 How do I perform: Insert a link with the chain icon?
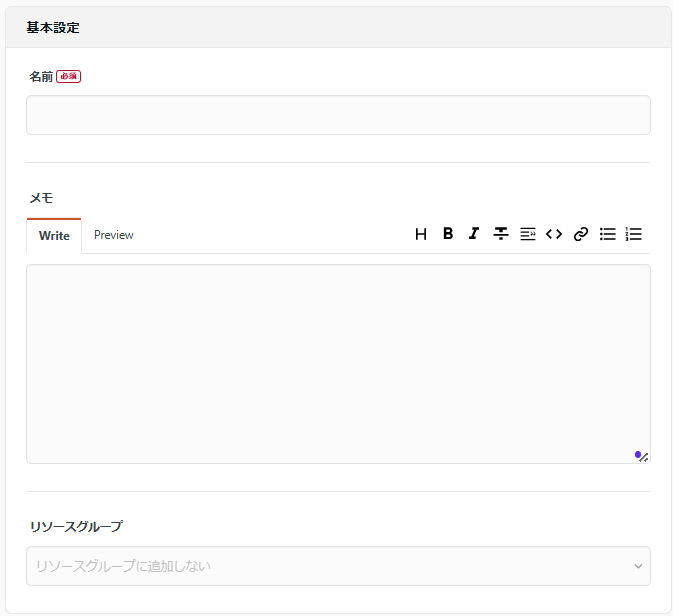pyautogui.click(x=580, y=234)
